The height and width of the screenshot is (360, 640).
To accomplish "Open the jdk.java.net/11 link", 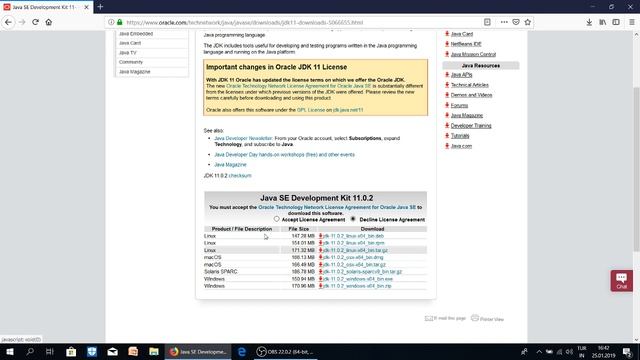I will [348, 110].
